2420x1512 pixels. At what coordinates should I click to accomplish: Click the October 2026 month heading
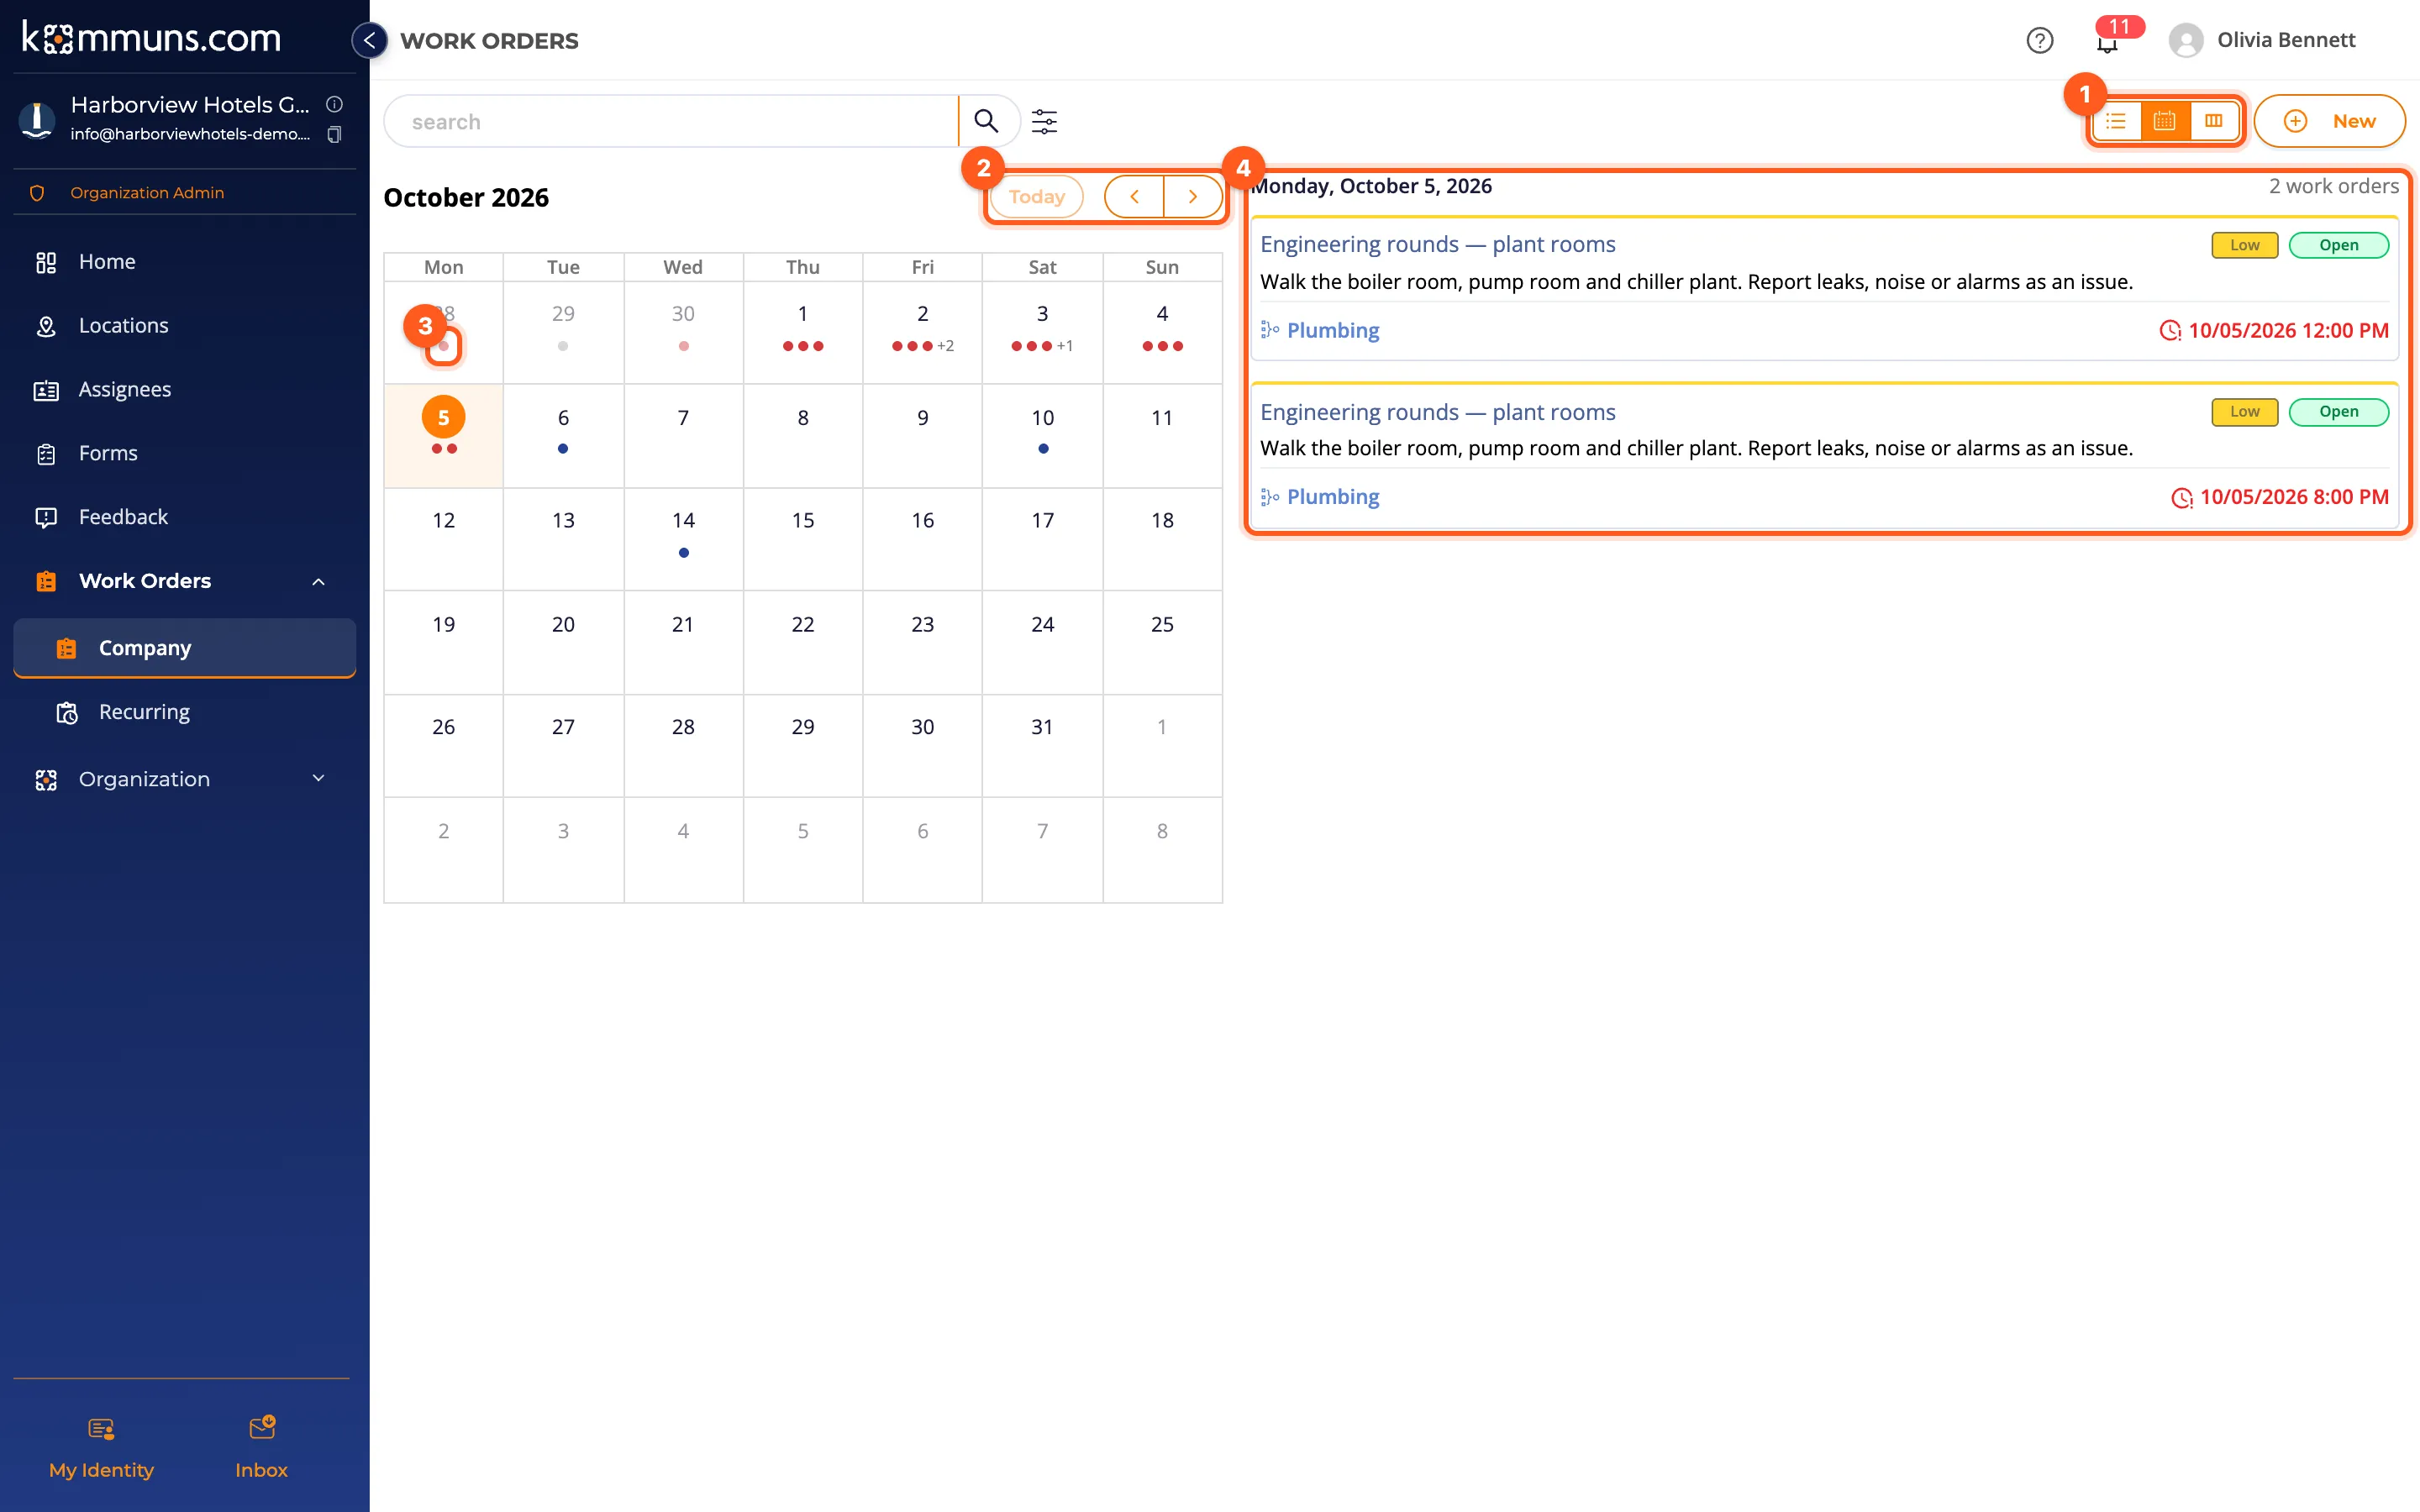[x=466, y=197]
